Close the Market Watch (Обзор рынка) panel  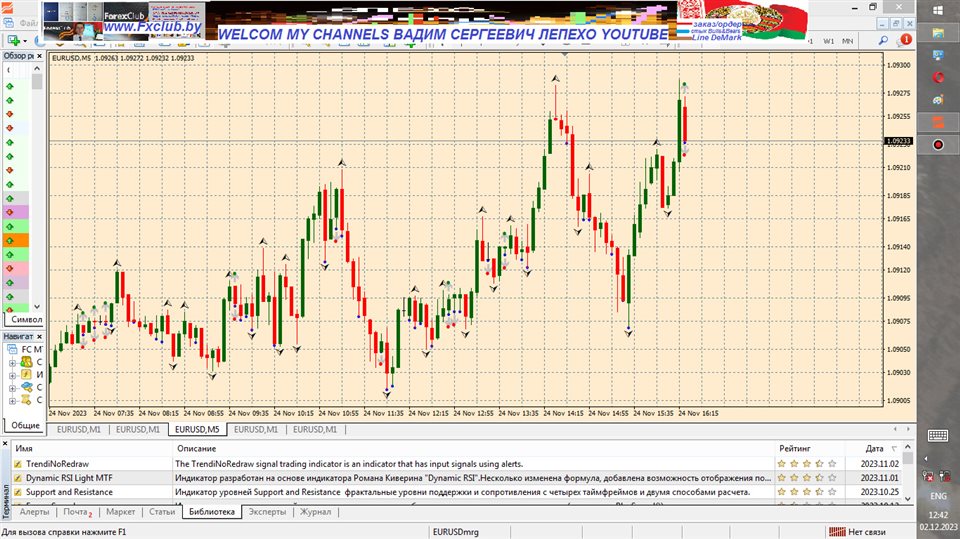click(39, 56)
